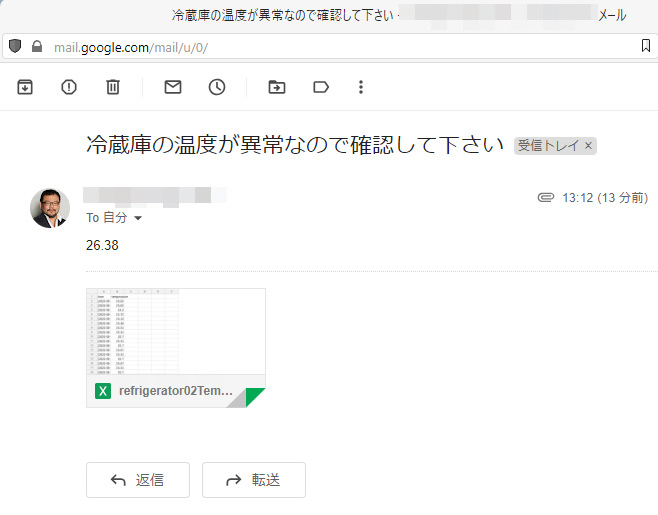The image size is (658, 515).
Task: Delete the email using the trash icon
Action: [113, 87]
